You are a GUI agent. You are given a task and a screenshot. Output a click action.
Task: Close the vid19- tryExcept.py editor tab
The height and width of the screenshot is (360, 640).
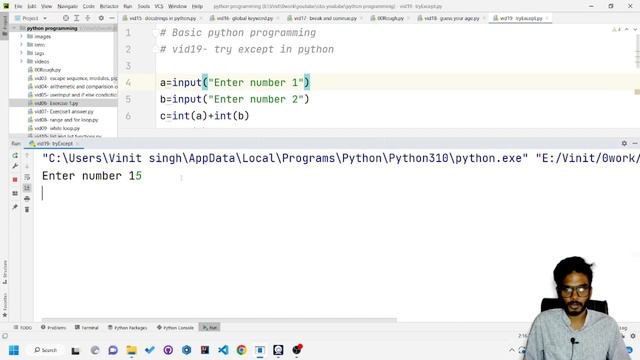tap(547, 18)
